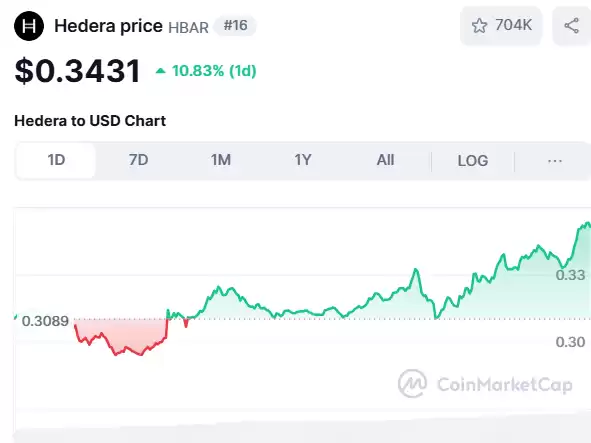Select the 1Y chart range tab
Viewport: 591px width, 443px height.
303,160
